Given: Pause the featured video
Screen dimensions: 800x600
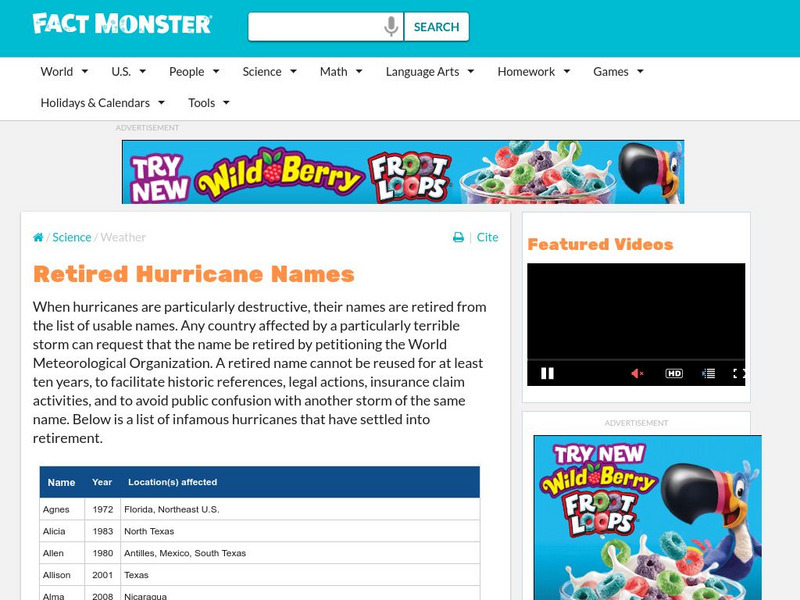Looking at the screenshot, I should tap(547, 373).
